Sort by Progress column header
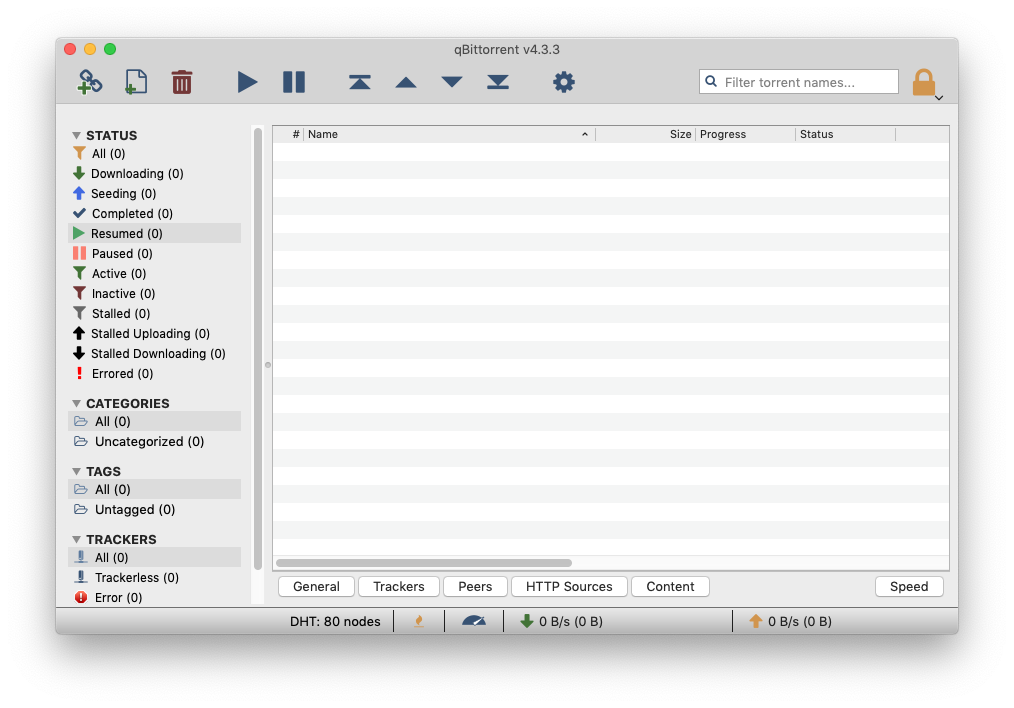The image size is (1014, 708). click(x=746, y=134)
